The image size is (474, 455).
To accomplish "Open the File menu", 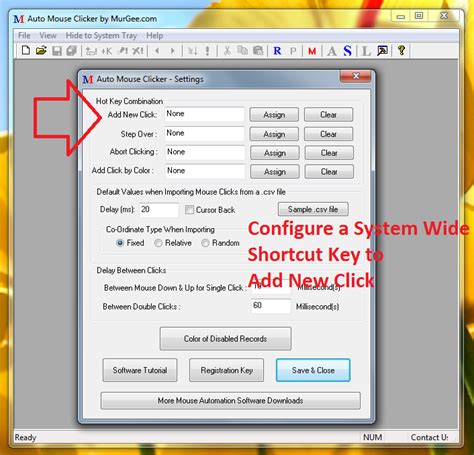I will [24, 35].
